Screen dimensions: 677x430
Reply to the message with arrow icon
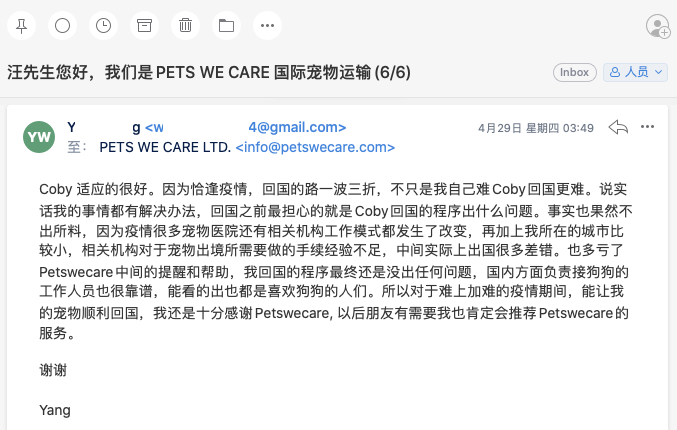pyautogui.click(x=619, y=127)
